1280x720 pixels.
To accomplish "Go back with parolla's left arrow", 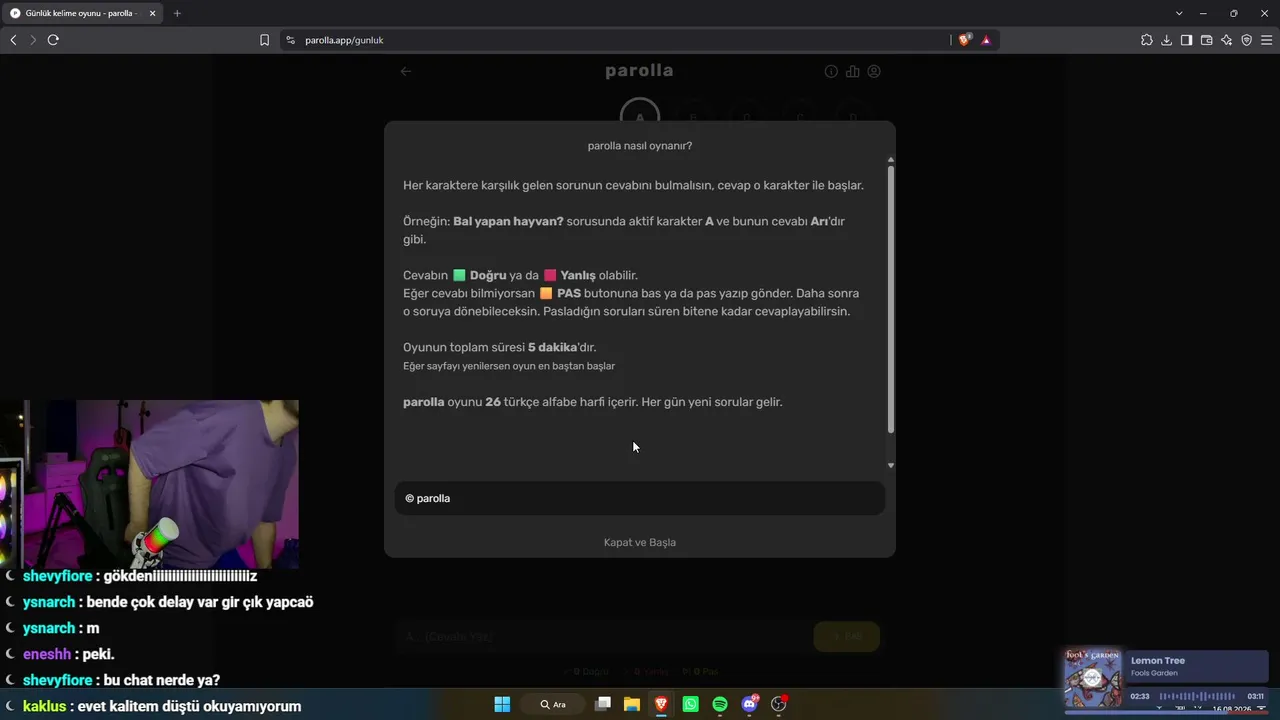I will point(406,71).
